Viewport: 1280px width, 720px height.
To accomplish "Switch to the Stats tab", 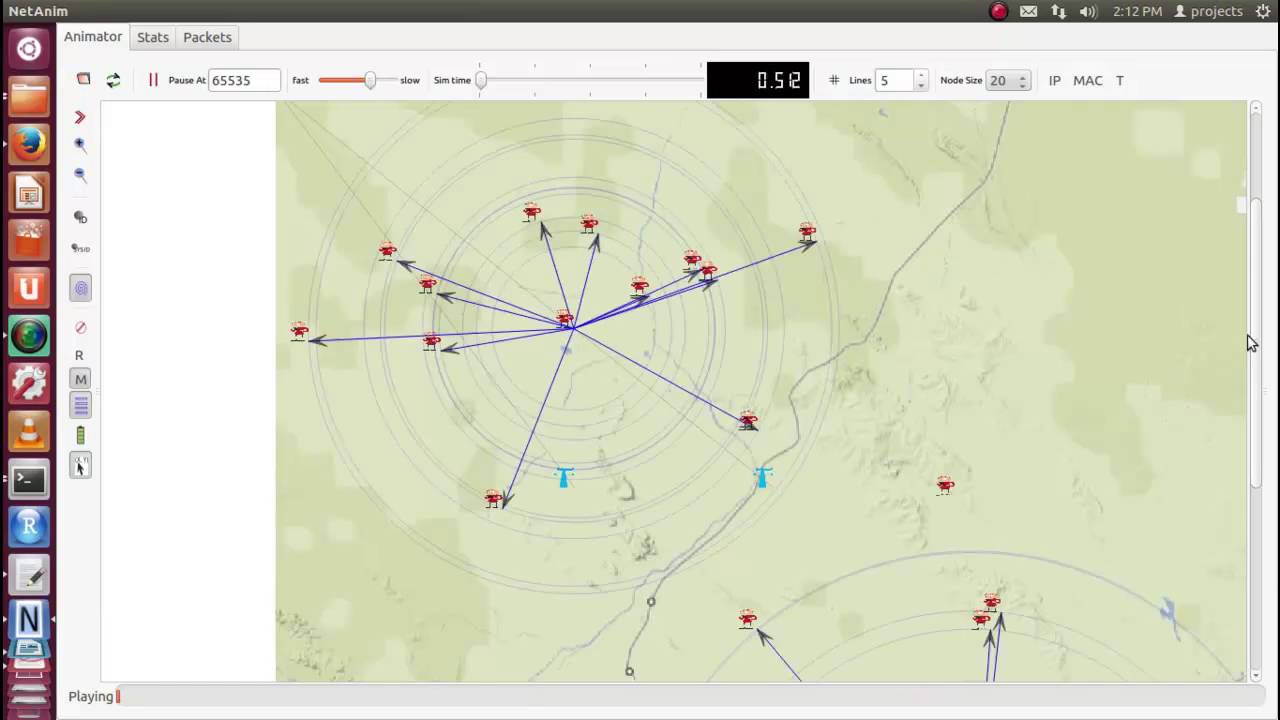I will pos(153,37).
